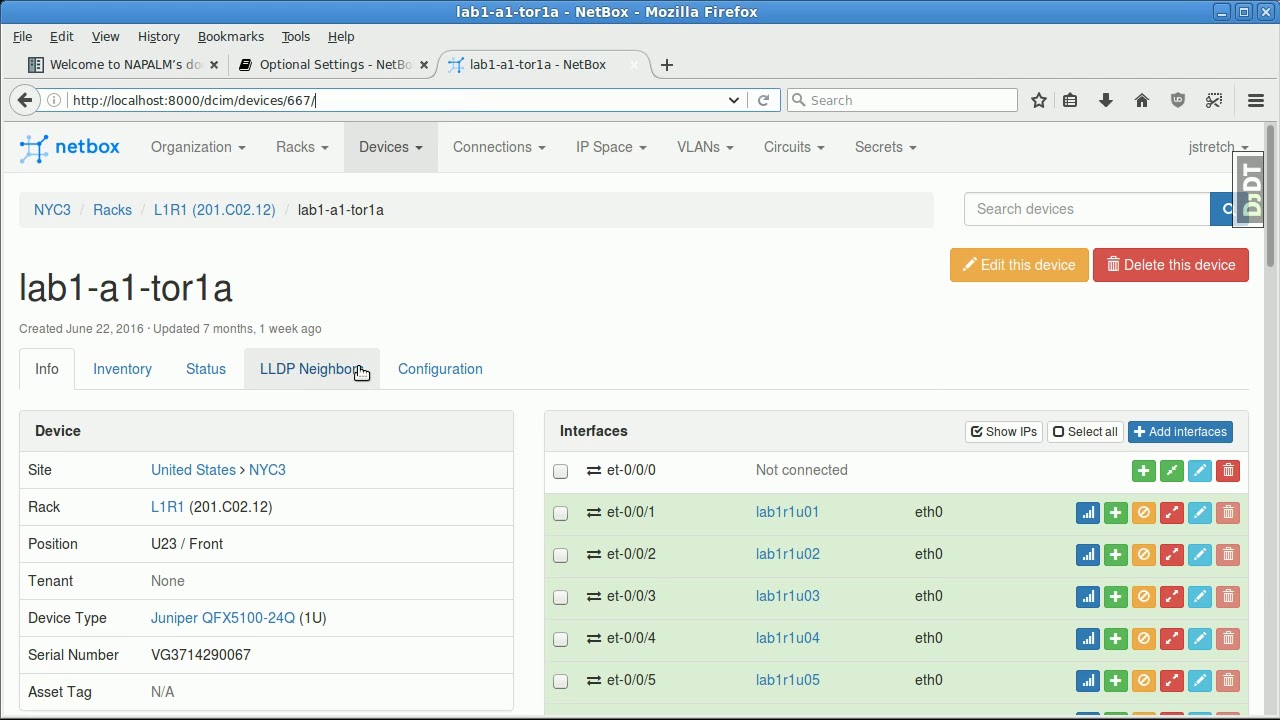Tick checkbox for interface et-0/0/0
This screenshot has width=1280, height=720.
[560, 471]
